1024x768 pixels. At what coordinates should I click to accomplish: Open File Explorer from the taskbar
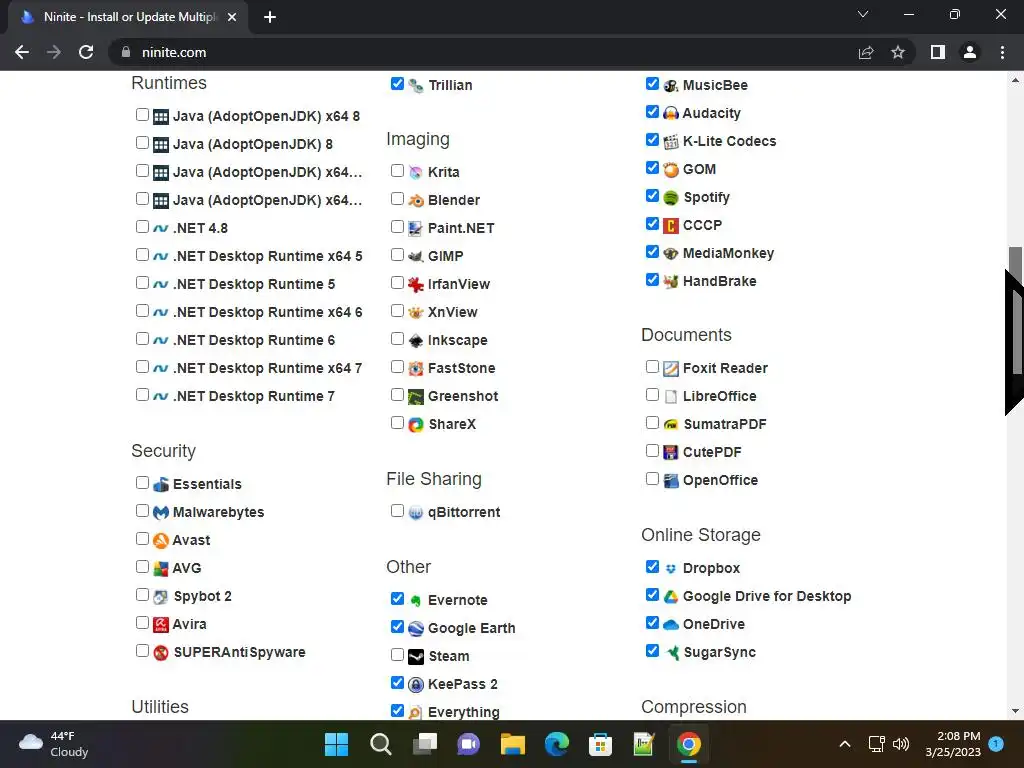point(513,744)
